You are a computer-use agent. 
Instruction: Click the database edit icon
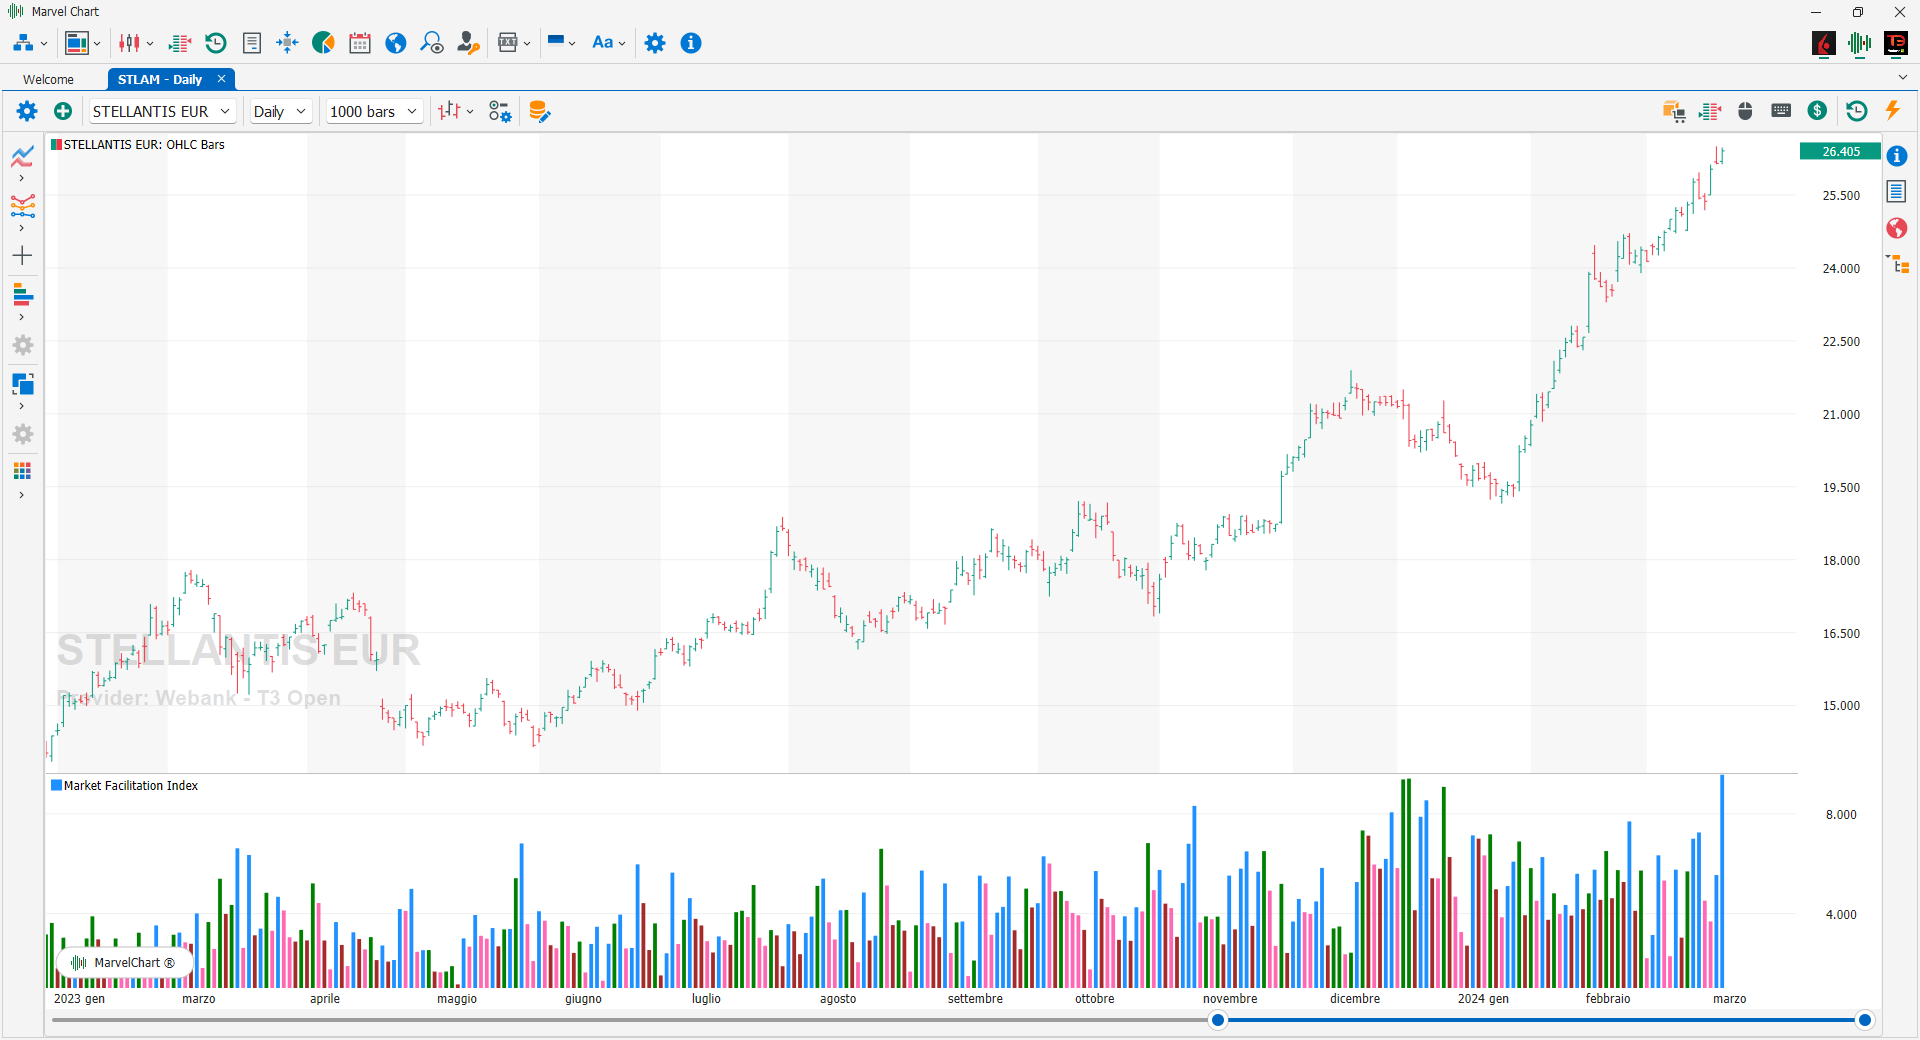click(539, 111)
